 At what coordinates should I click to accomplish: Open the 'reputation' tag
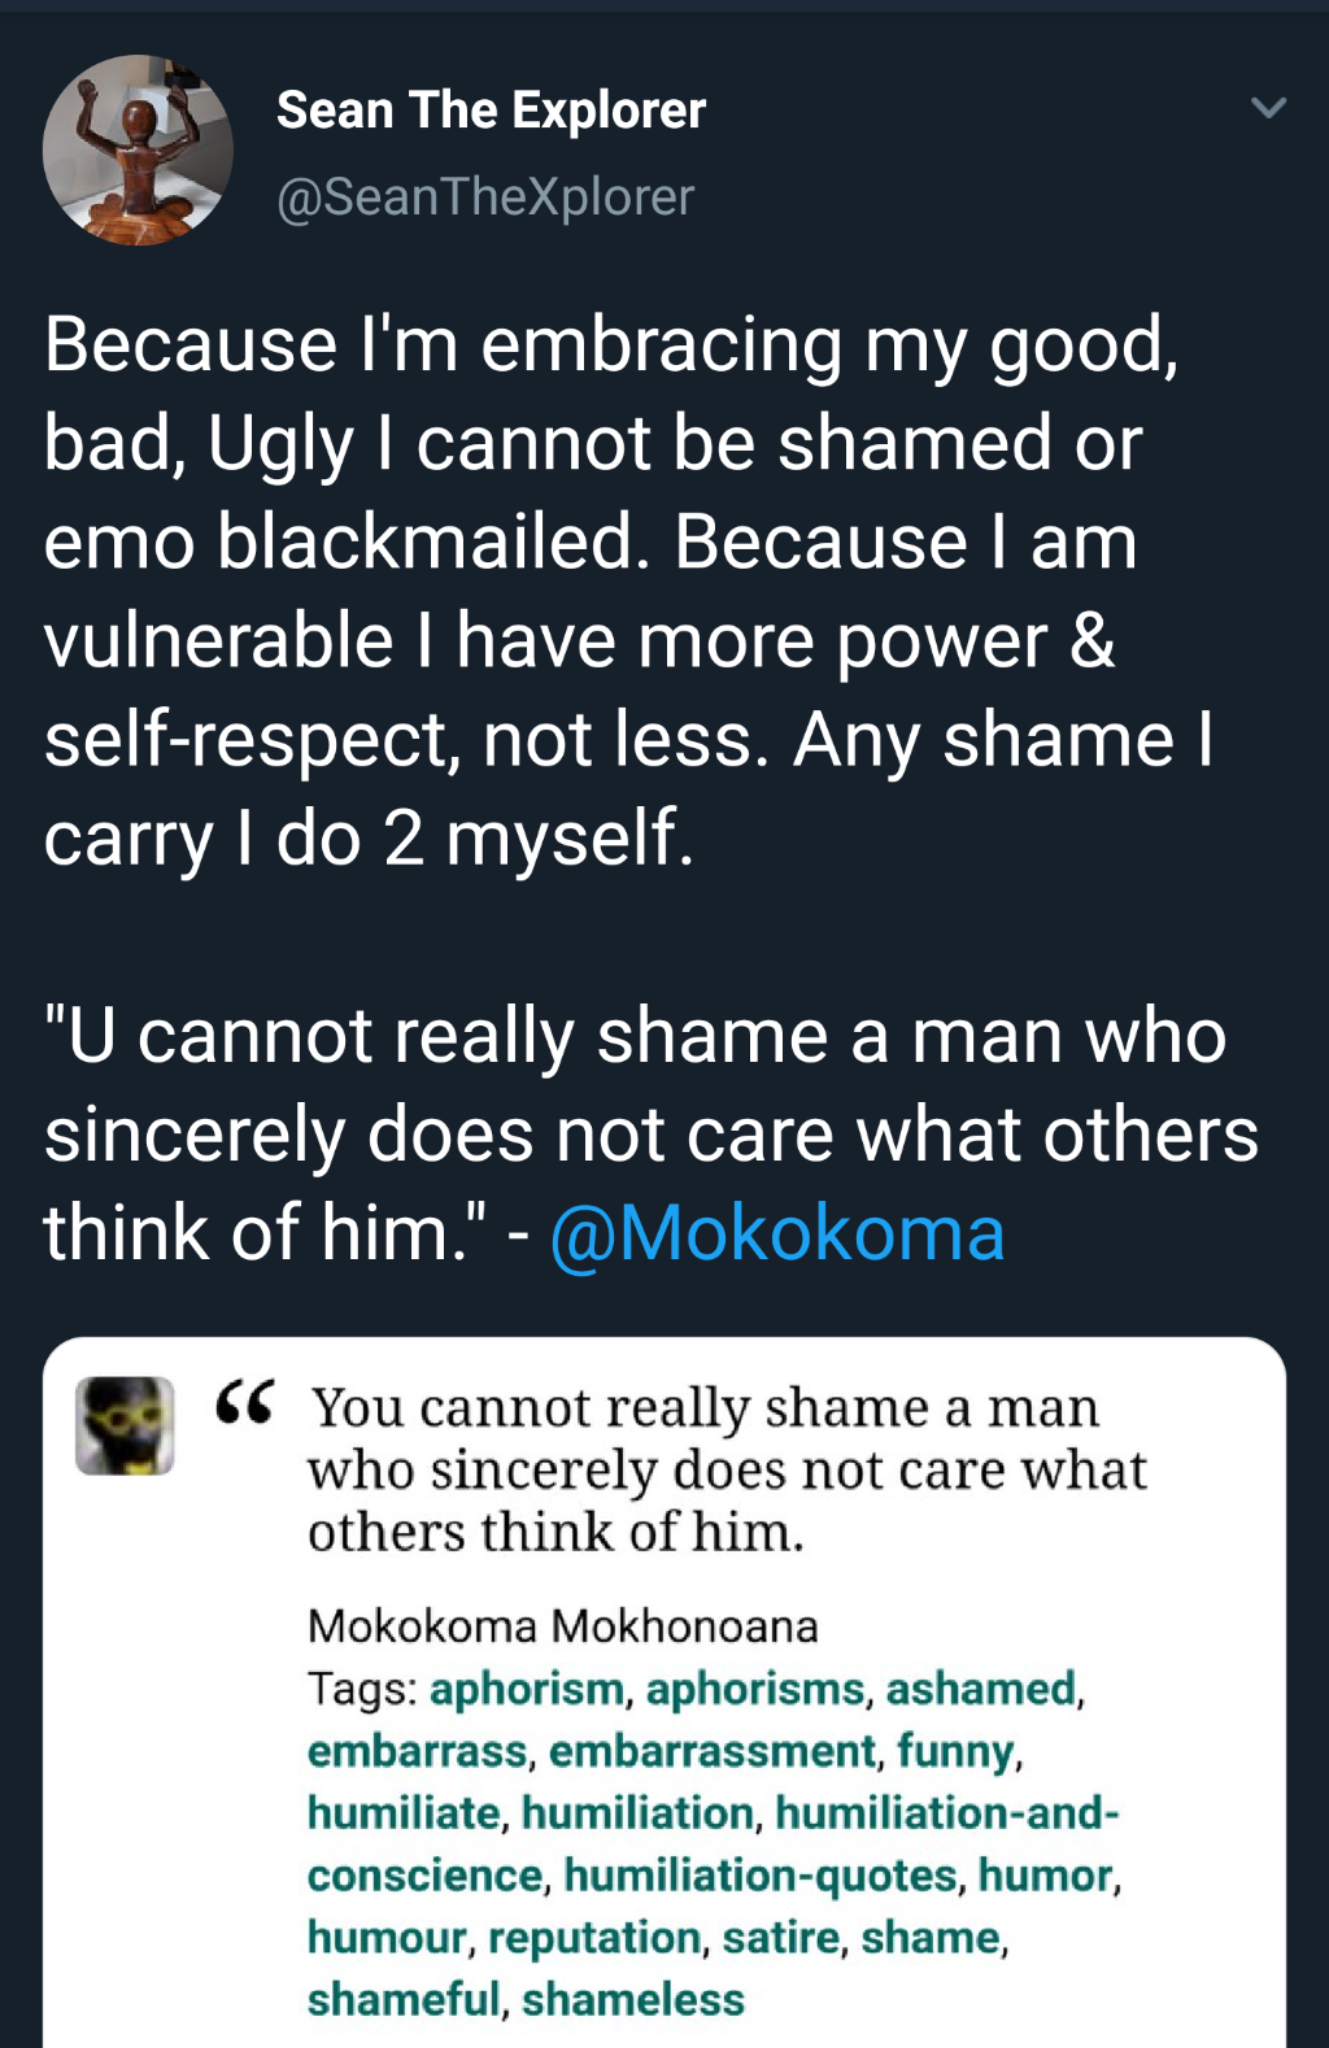(x=595, y=1937)
